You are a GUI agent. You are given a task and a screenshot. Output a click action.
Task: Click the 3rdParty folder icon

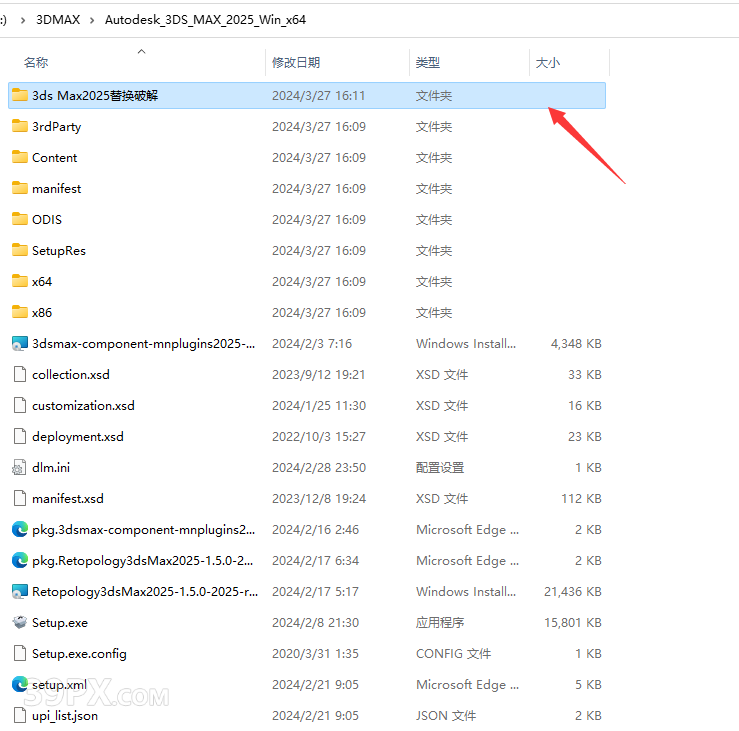coord(20,126)
